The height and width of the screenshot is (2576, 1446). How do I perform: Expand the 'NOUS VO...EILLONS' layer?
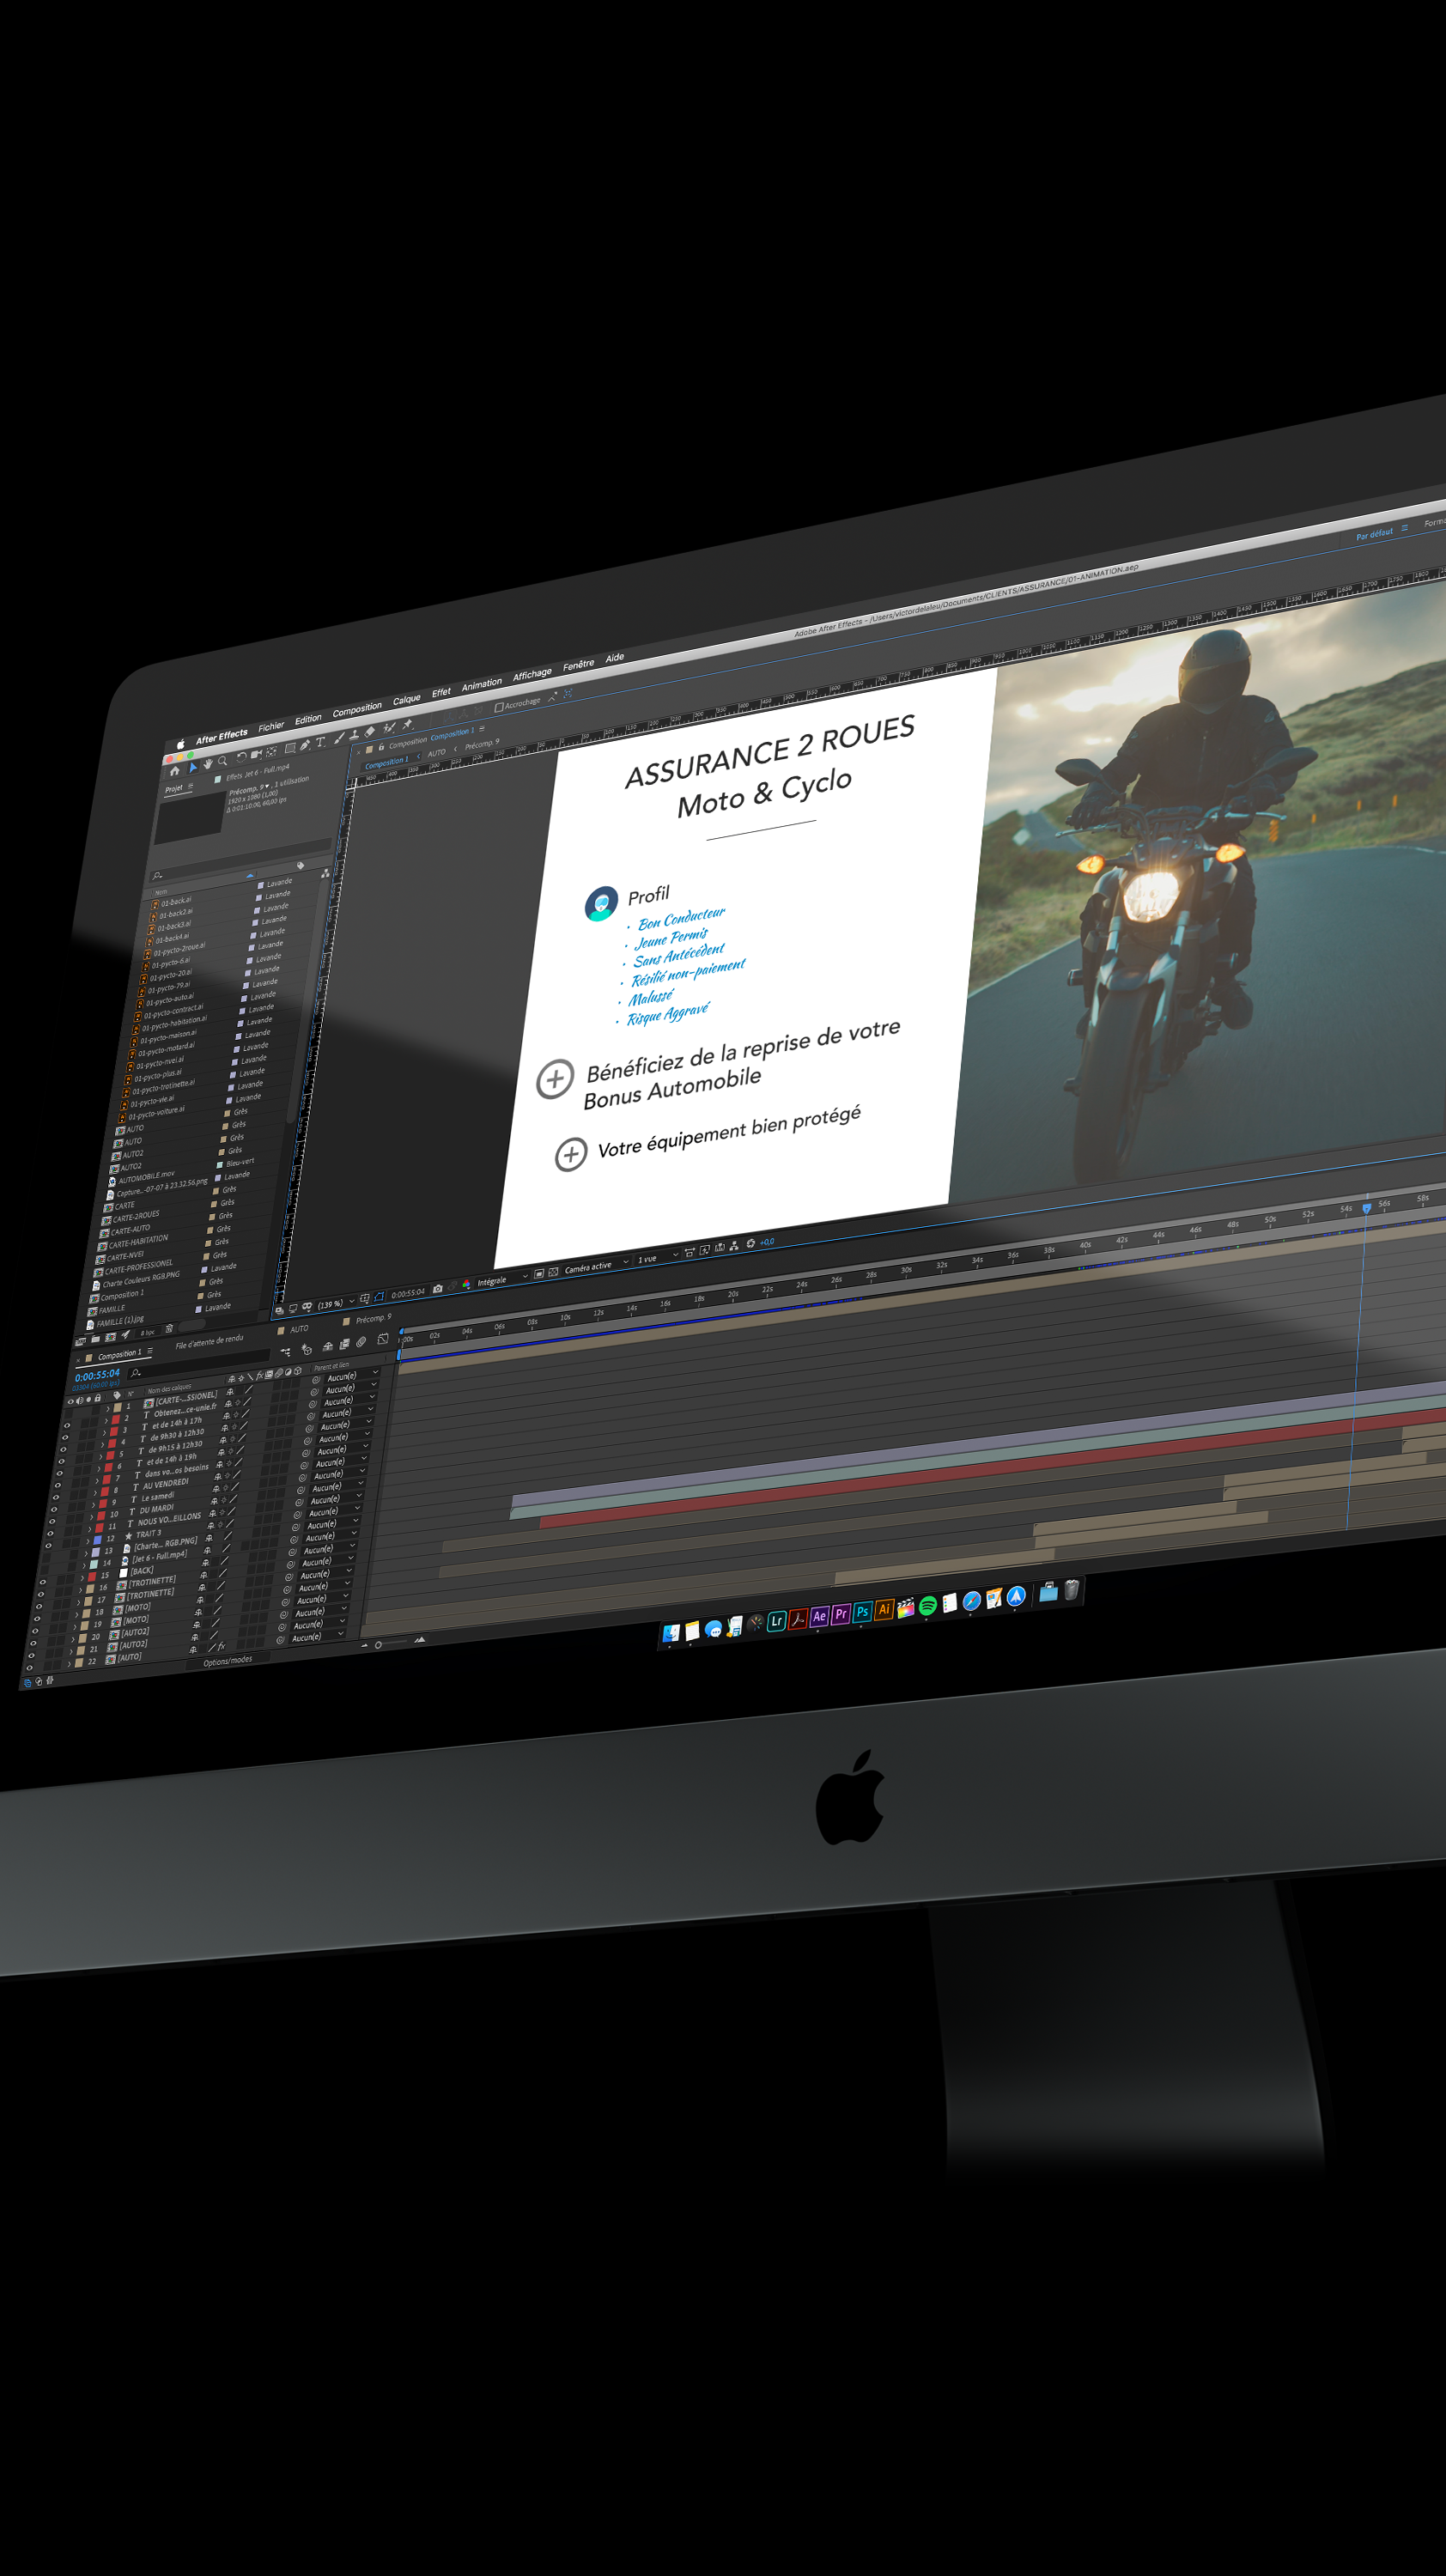[89, 1529]
